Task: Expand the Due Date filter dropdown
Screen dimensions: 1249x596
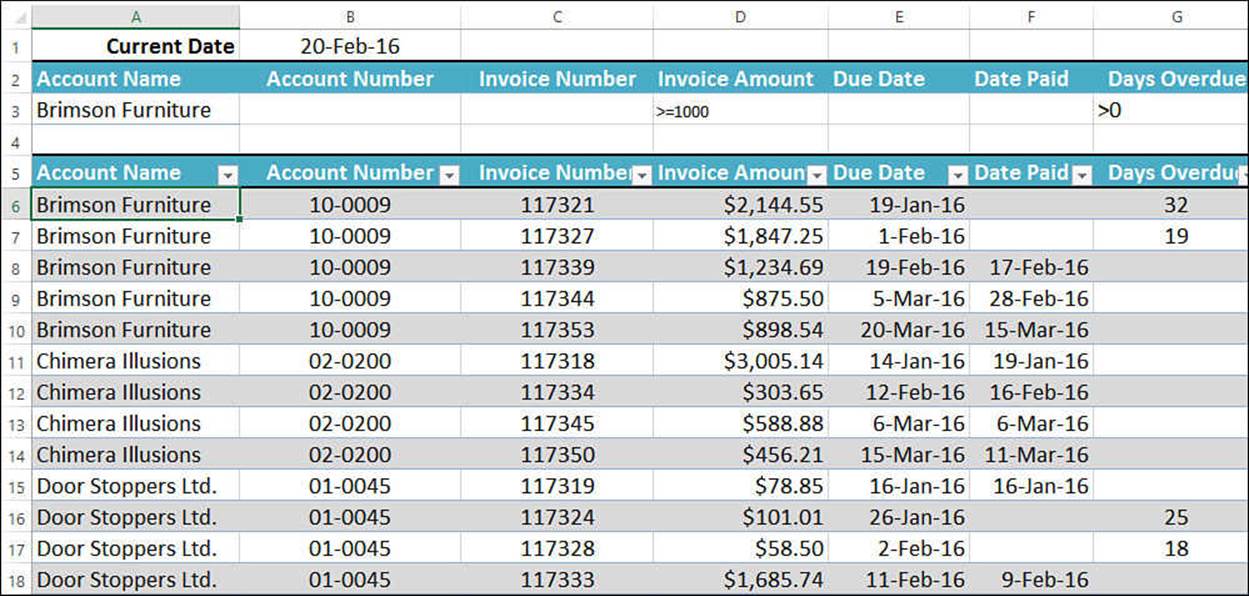Action: [x=957, y=174]
